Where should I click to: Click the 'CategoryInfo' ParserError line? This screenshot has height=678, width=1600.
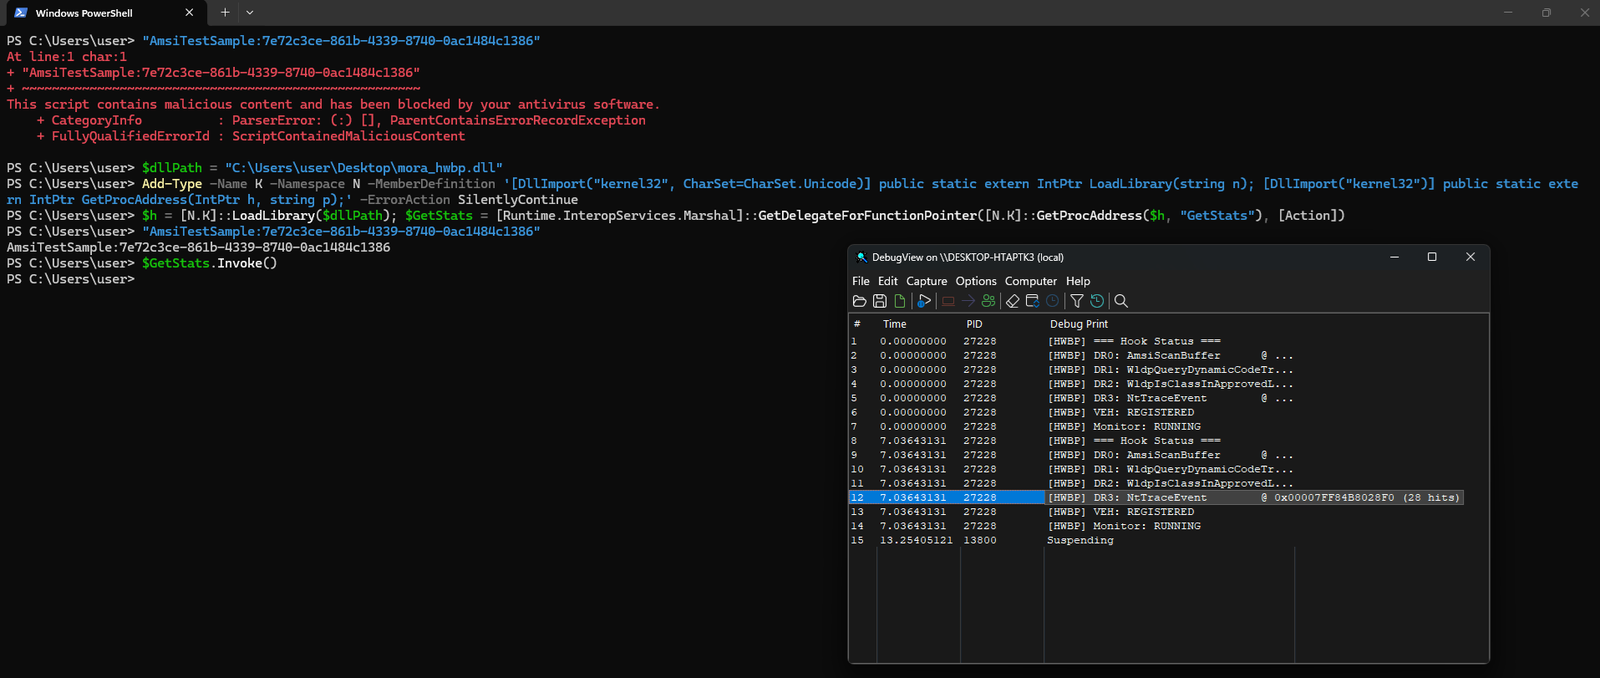coord(341,120)
